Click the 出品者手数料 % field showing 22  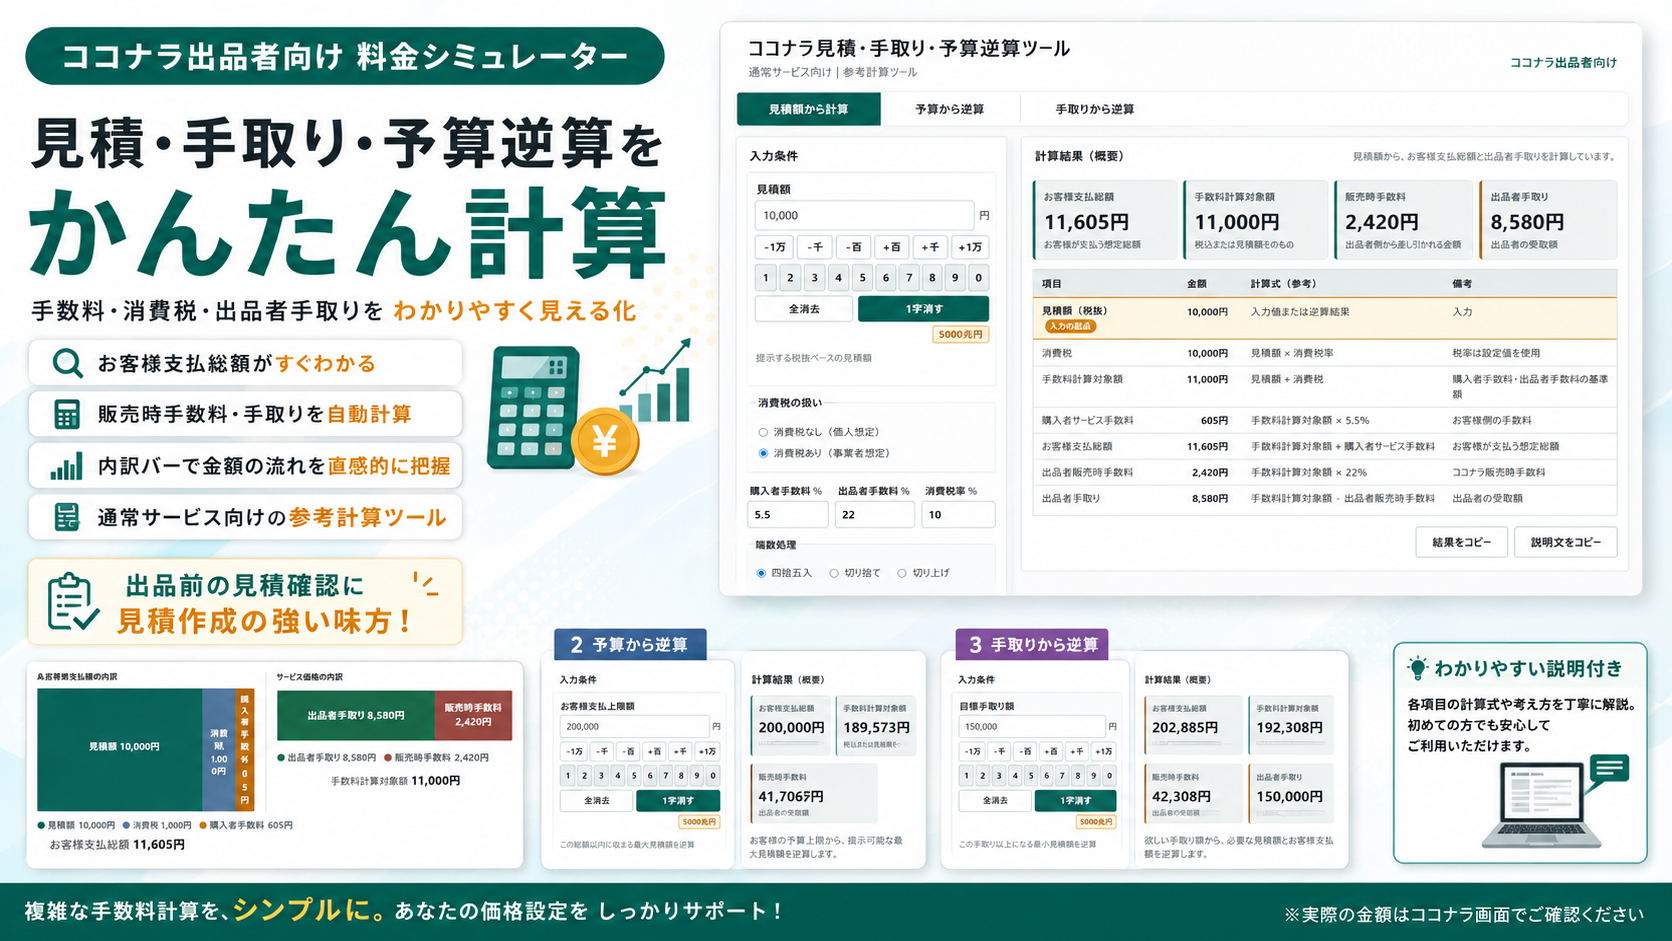[x=875, y=514]
